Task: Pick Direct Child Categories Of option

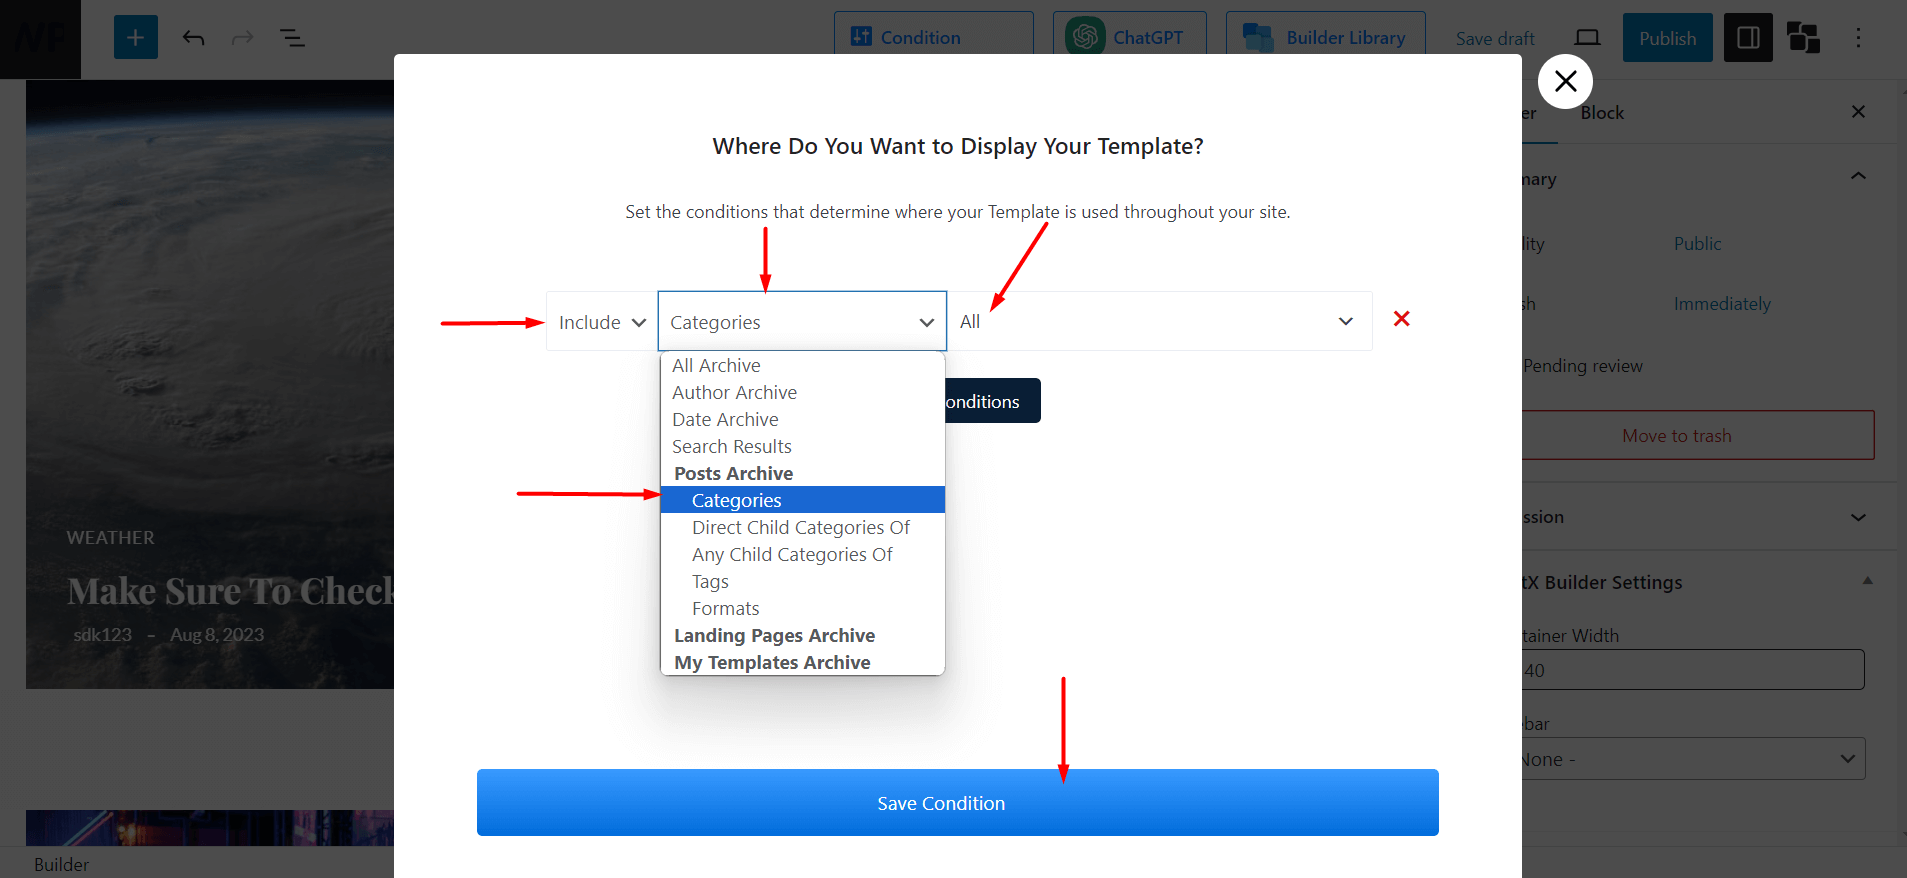Action: click(800, 528)
